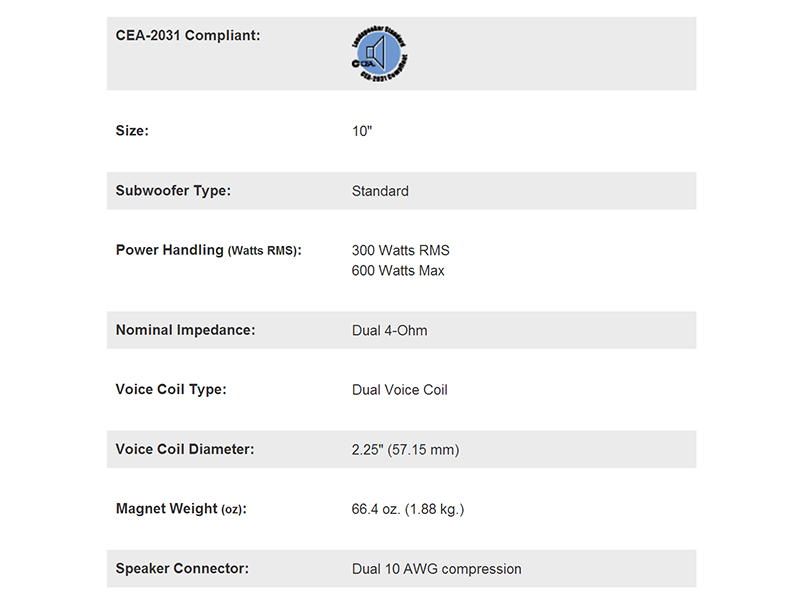This screenshot has width=800, height=600.
Task: Click the "Size:" label
Action: pos(132,131)
